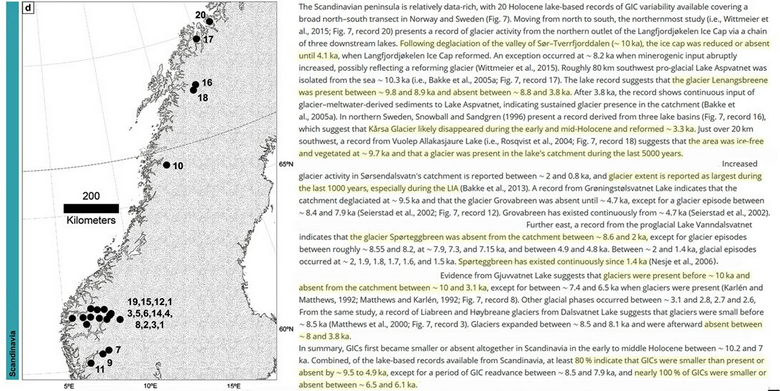This screenshot has width=780, height=391.
Task: Select the record 7 dot in southern Norway
Action: [x=109, y=350]
